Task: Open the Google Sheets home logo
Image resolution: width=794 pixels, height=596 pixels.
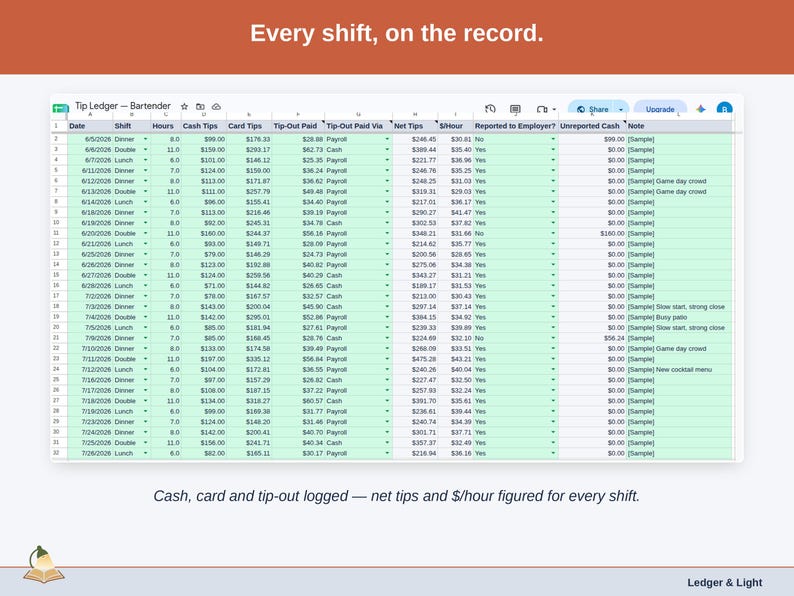Action: tap(61, 108)
